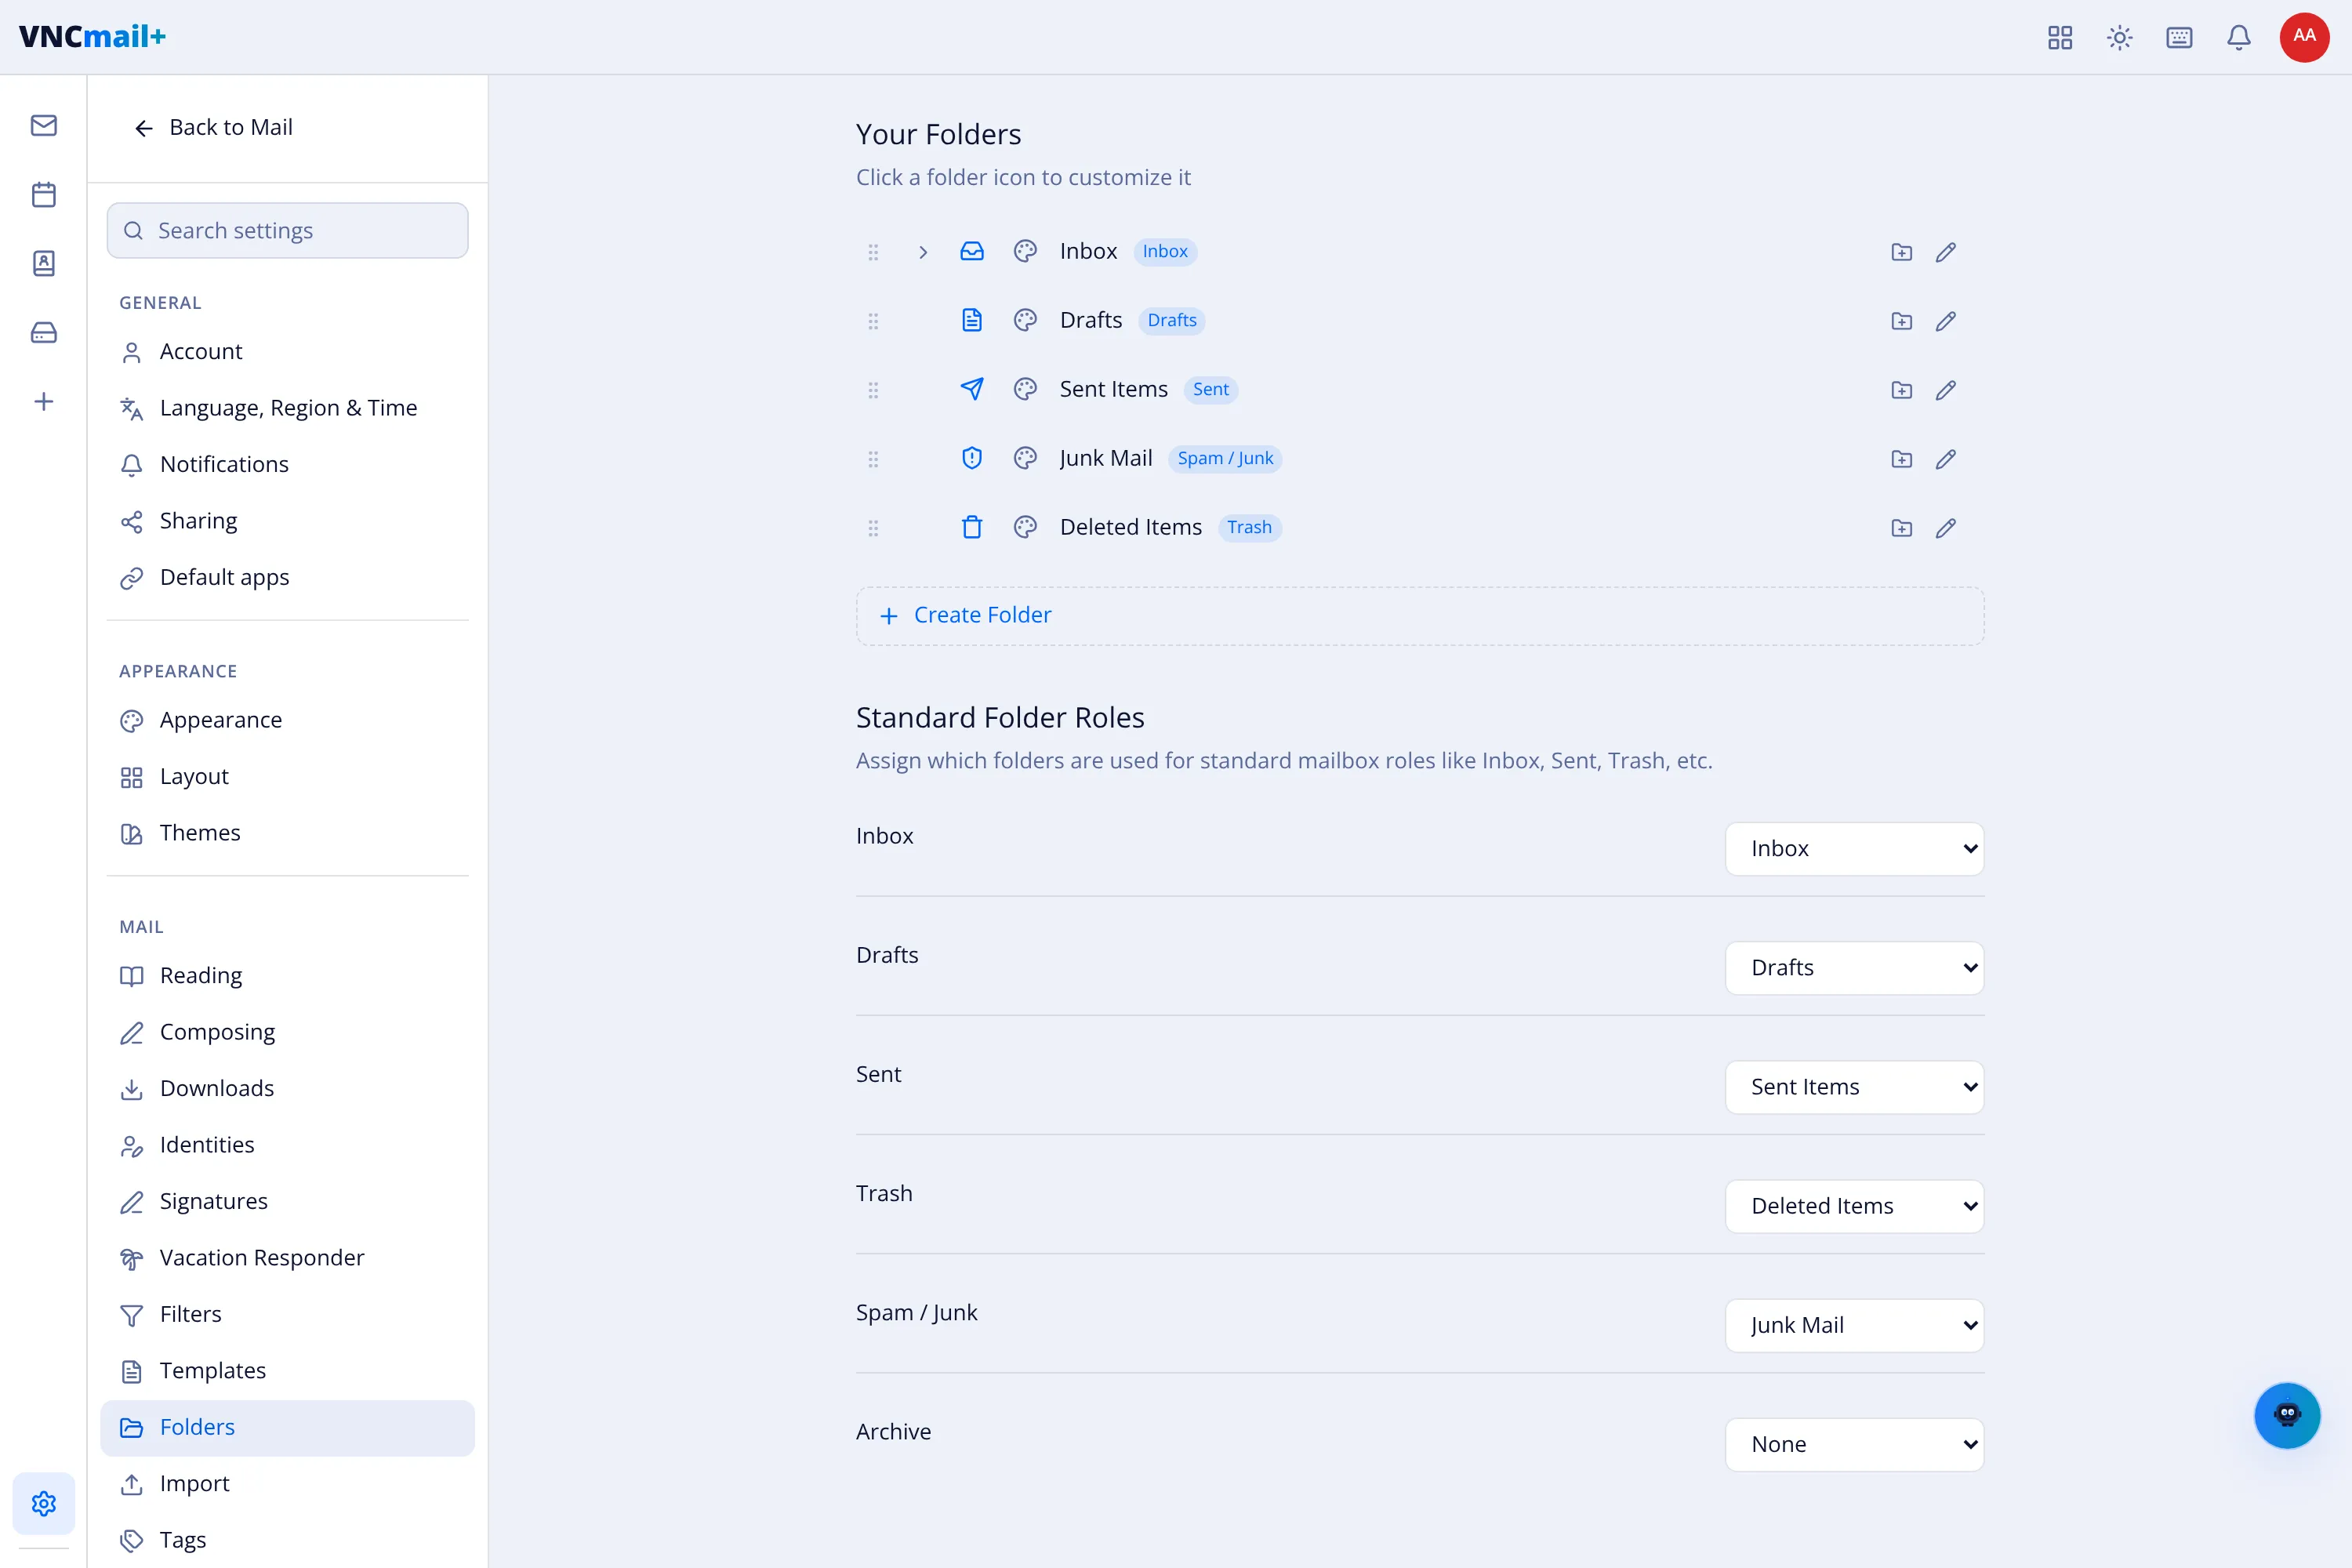Click the Deleted Items drag handle
This screenshot has height=1568, width=2352.
click(873, 528)
